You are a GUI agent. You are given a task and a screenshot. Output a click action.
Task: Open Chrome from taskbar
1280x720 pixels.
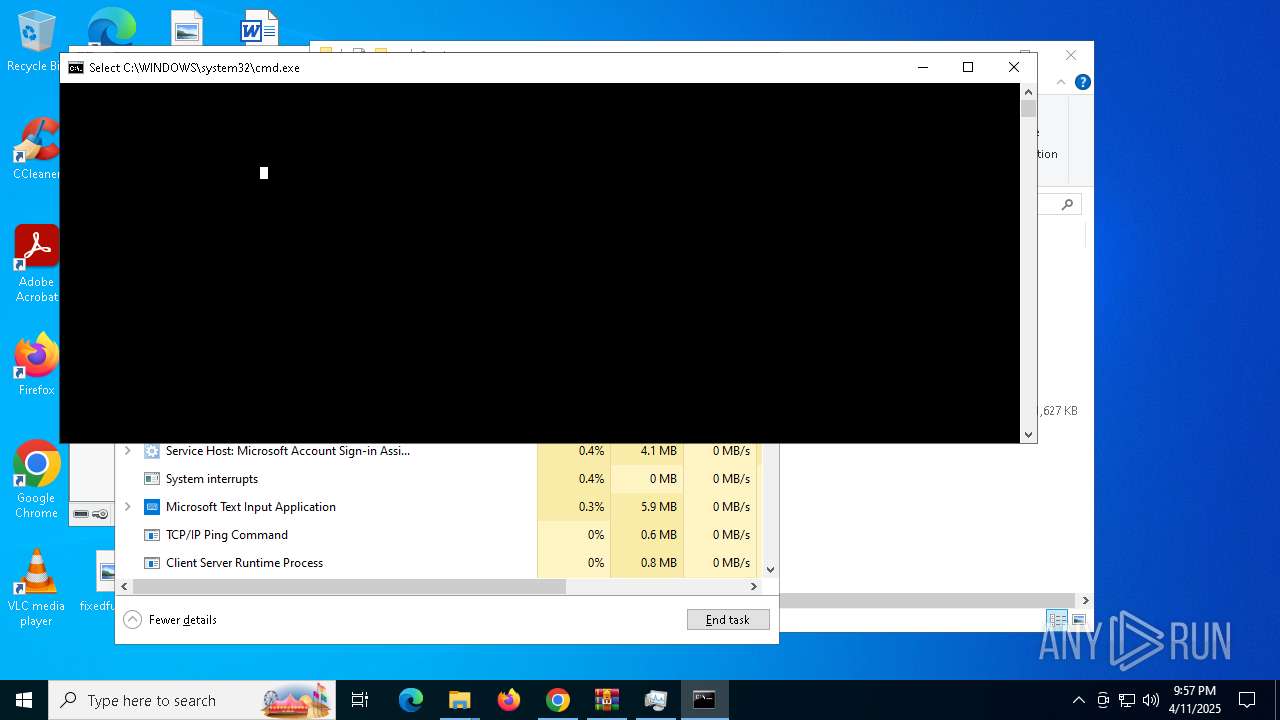(557, 700)
